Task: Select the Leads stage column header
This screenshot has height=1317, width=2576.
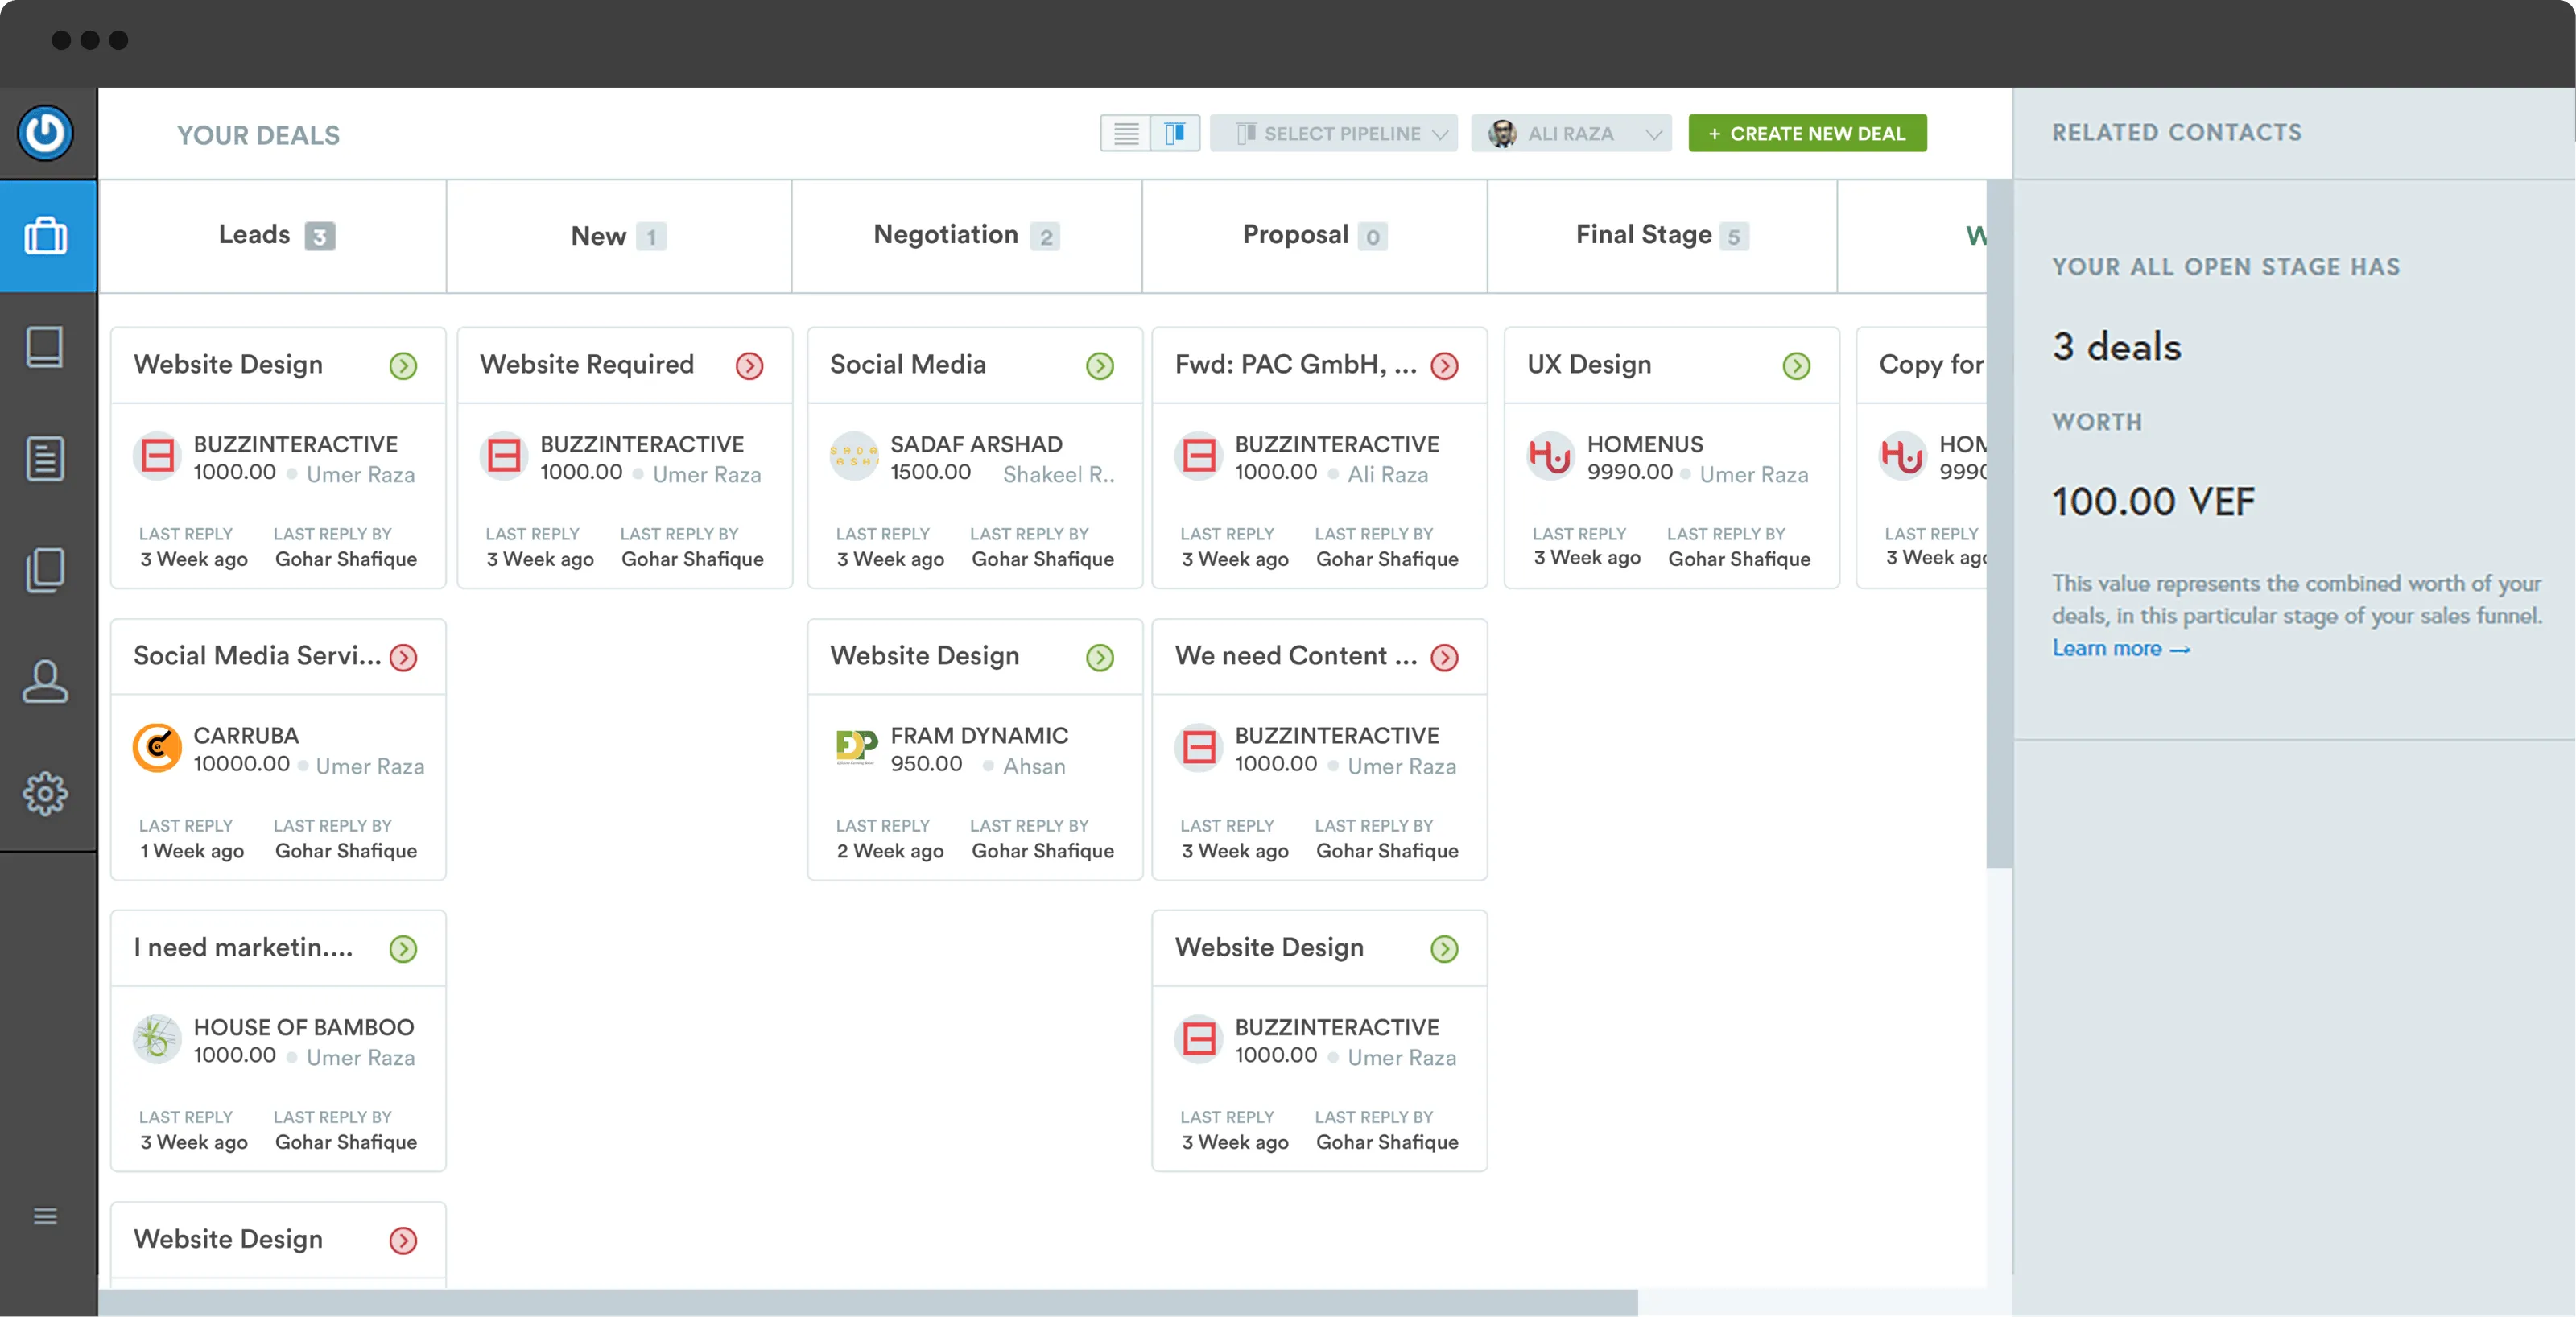Action: pyautogui.click(x=273, y=236)
